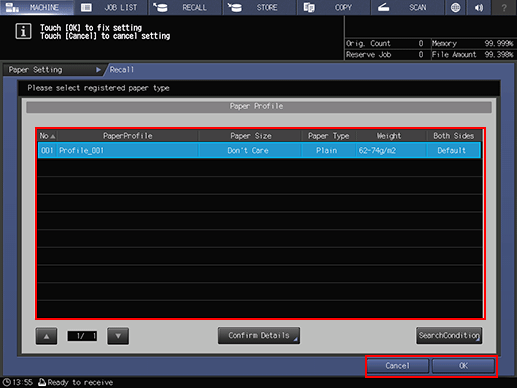Switch to the COPY tab
This screenshot has width=517, height=388.
tap(334, 7)
